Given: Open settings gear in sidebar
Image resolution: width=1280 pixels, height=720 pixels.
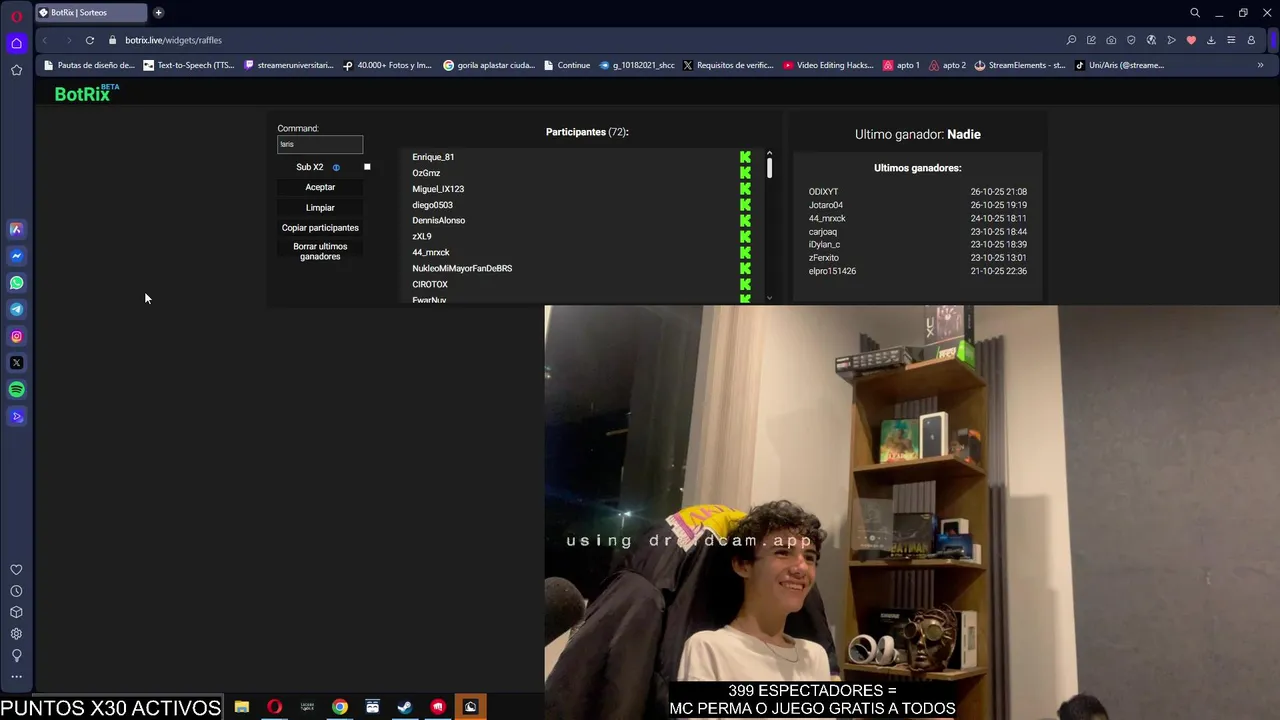Looking at the screenshot, I should pos(16,634).
